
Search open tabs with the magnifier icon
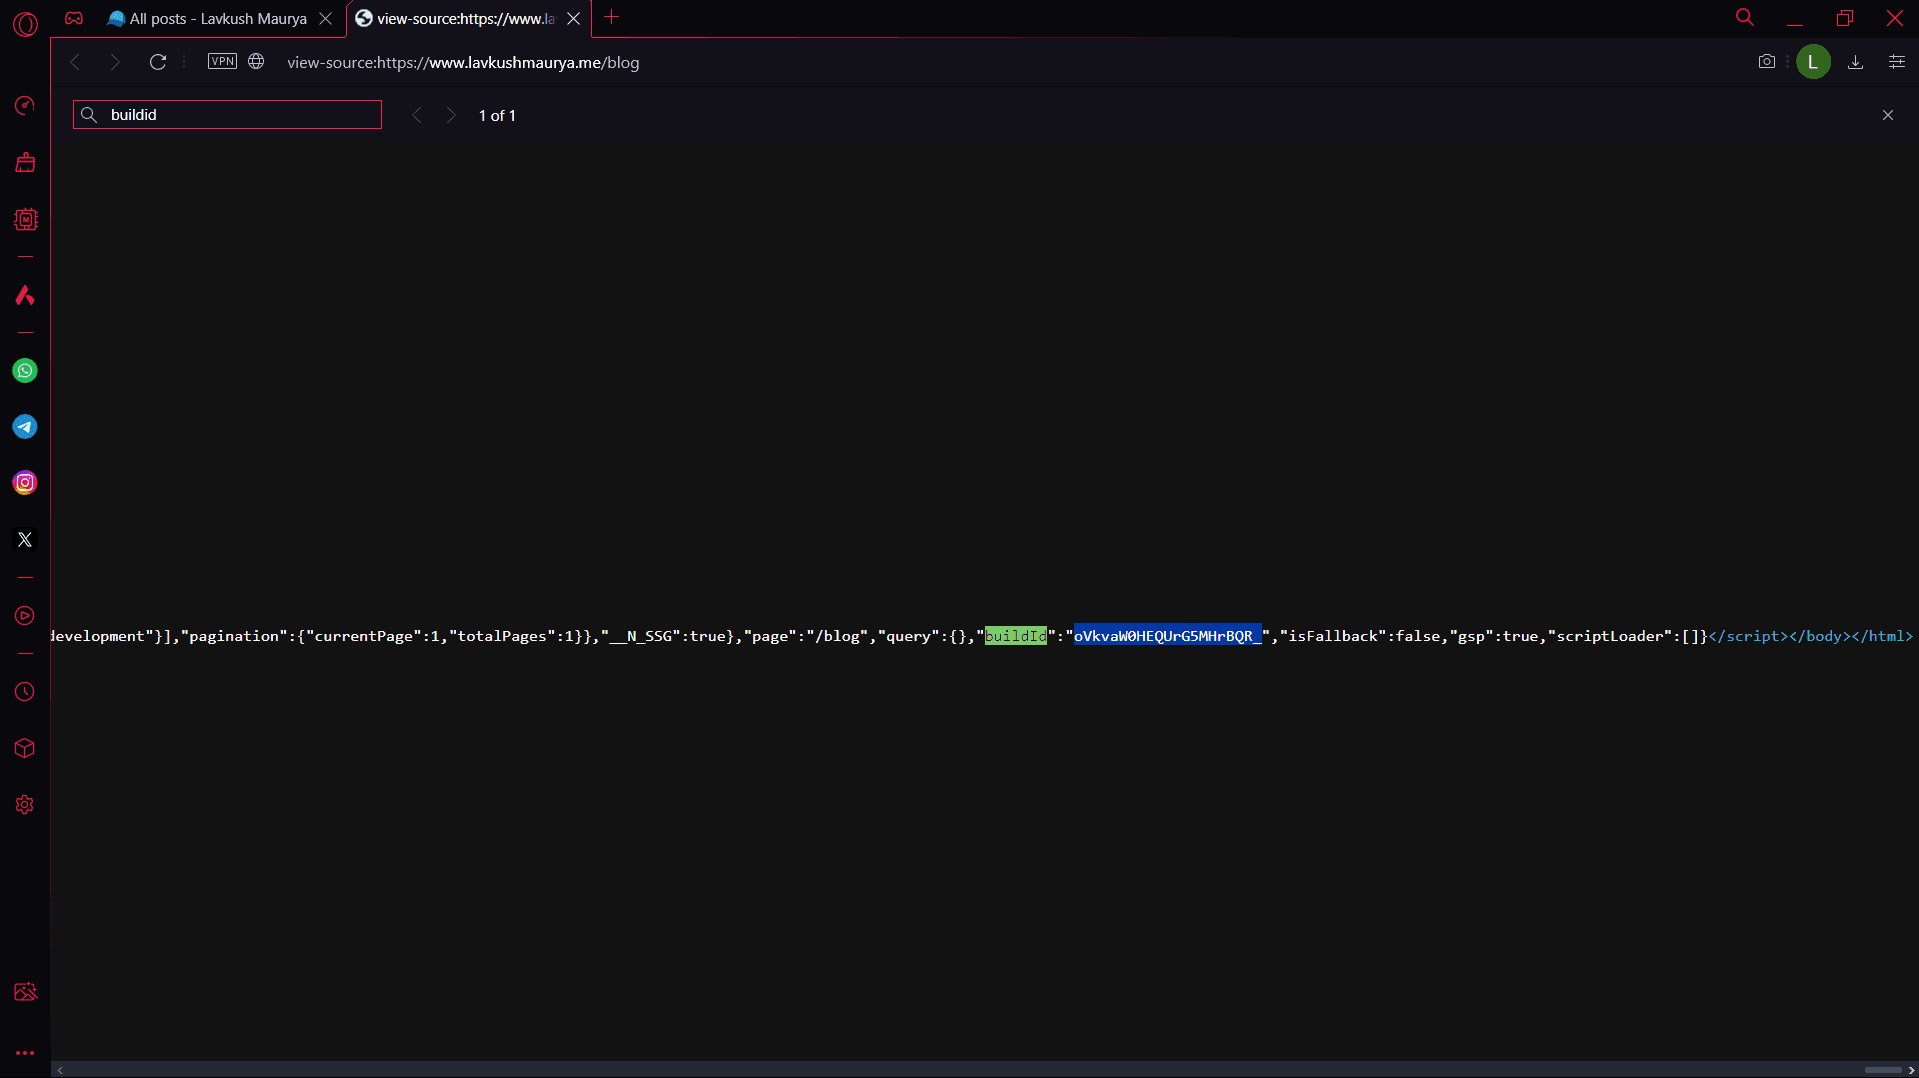click(1744, 17)
